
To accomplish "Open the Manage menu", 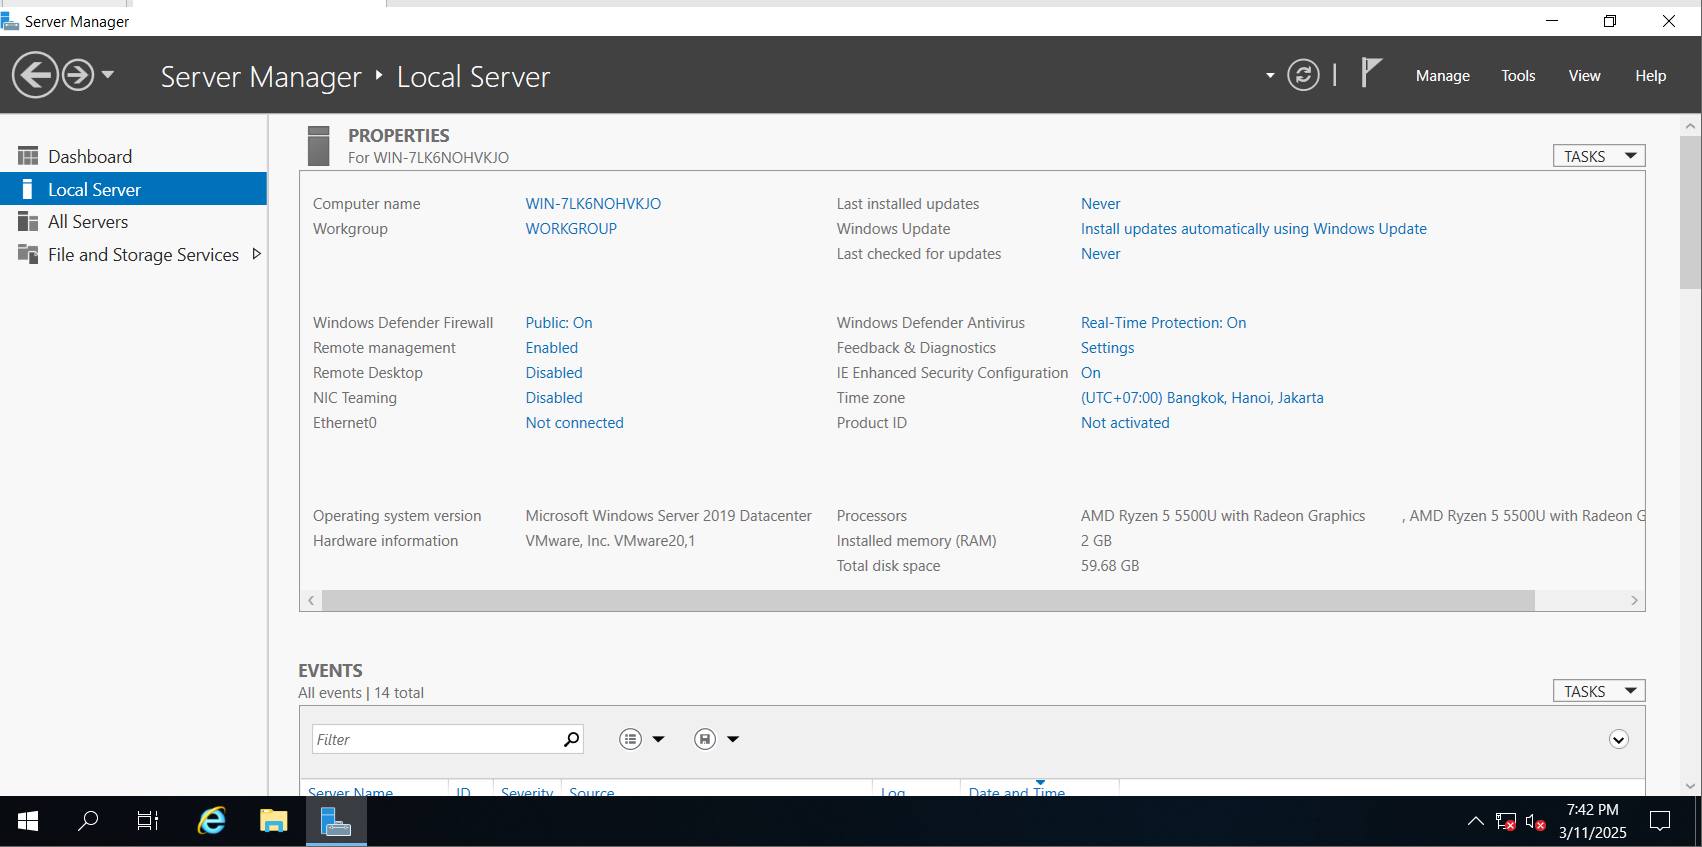I will pyautogui.click(x=1442, y=76).
